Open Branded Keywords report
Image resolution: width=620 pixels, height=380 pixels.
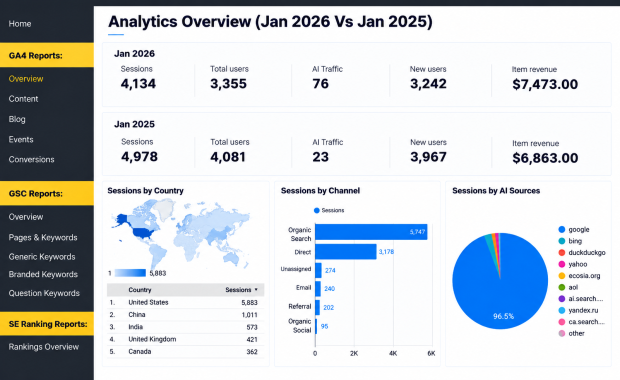[x=43, y=274]
